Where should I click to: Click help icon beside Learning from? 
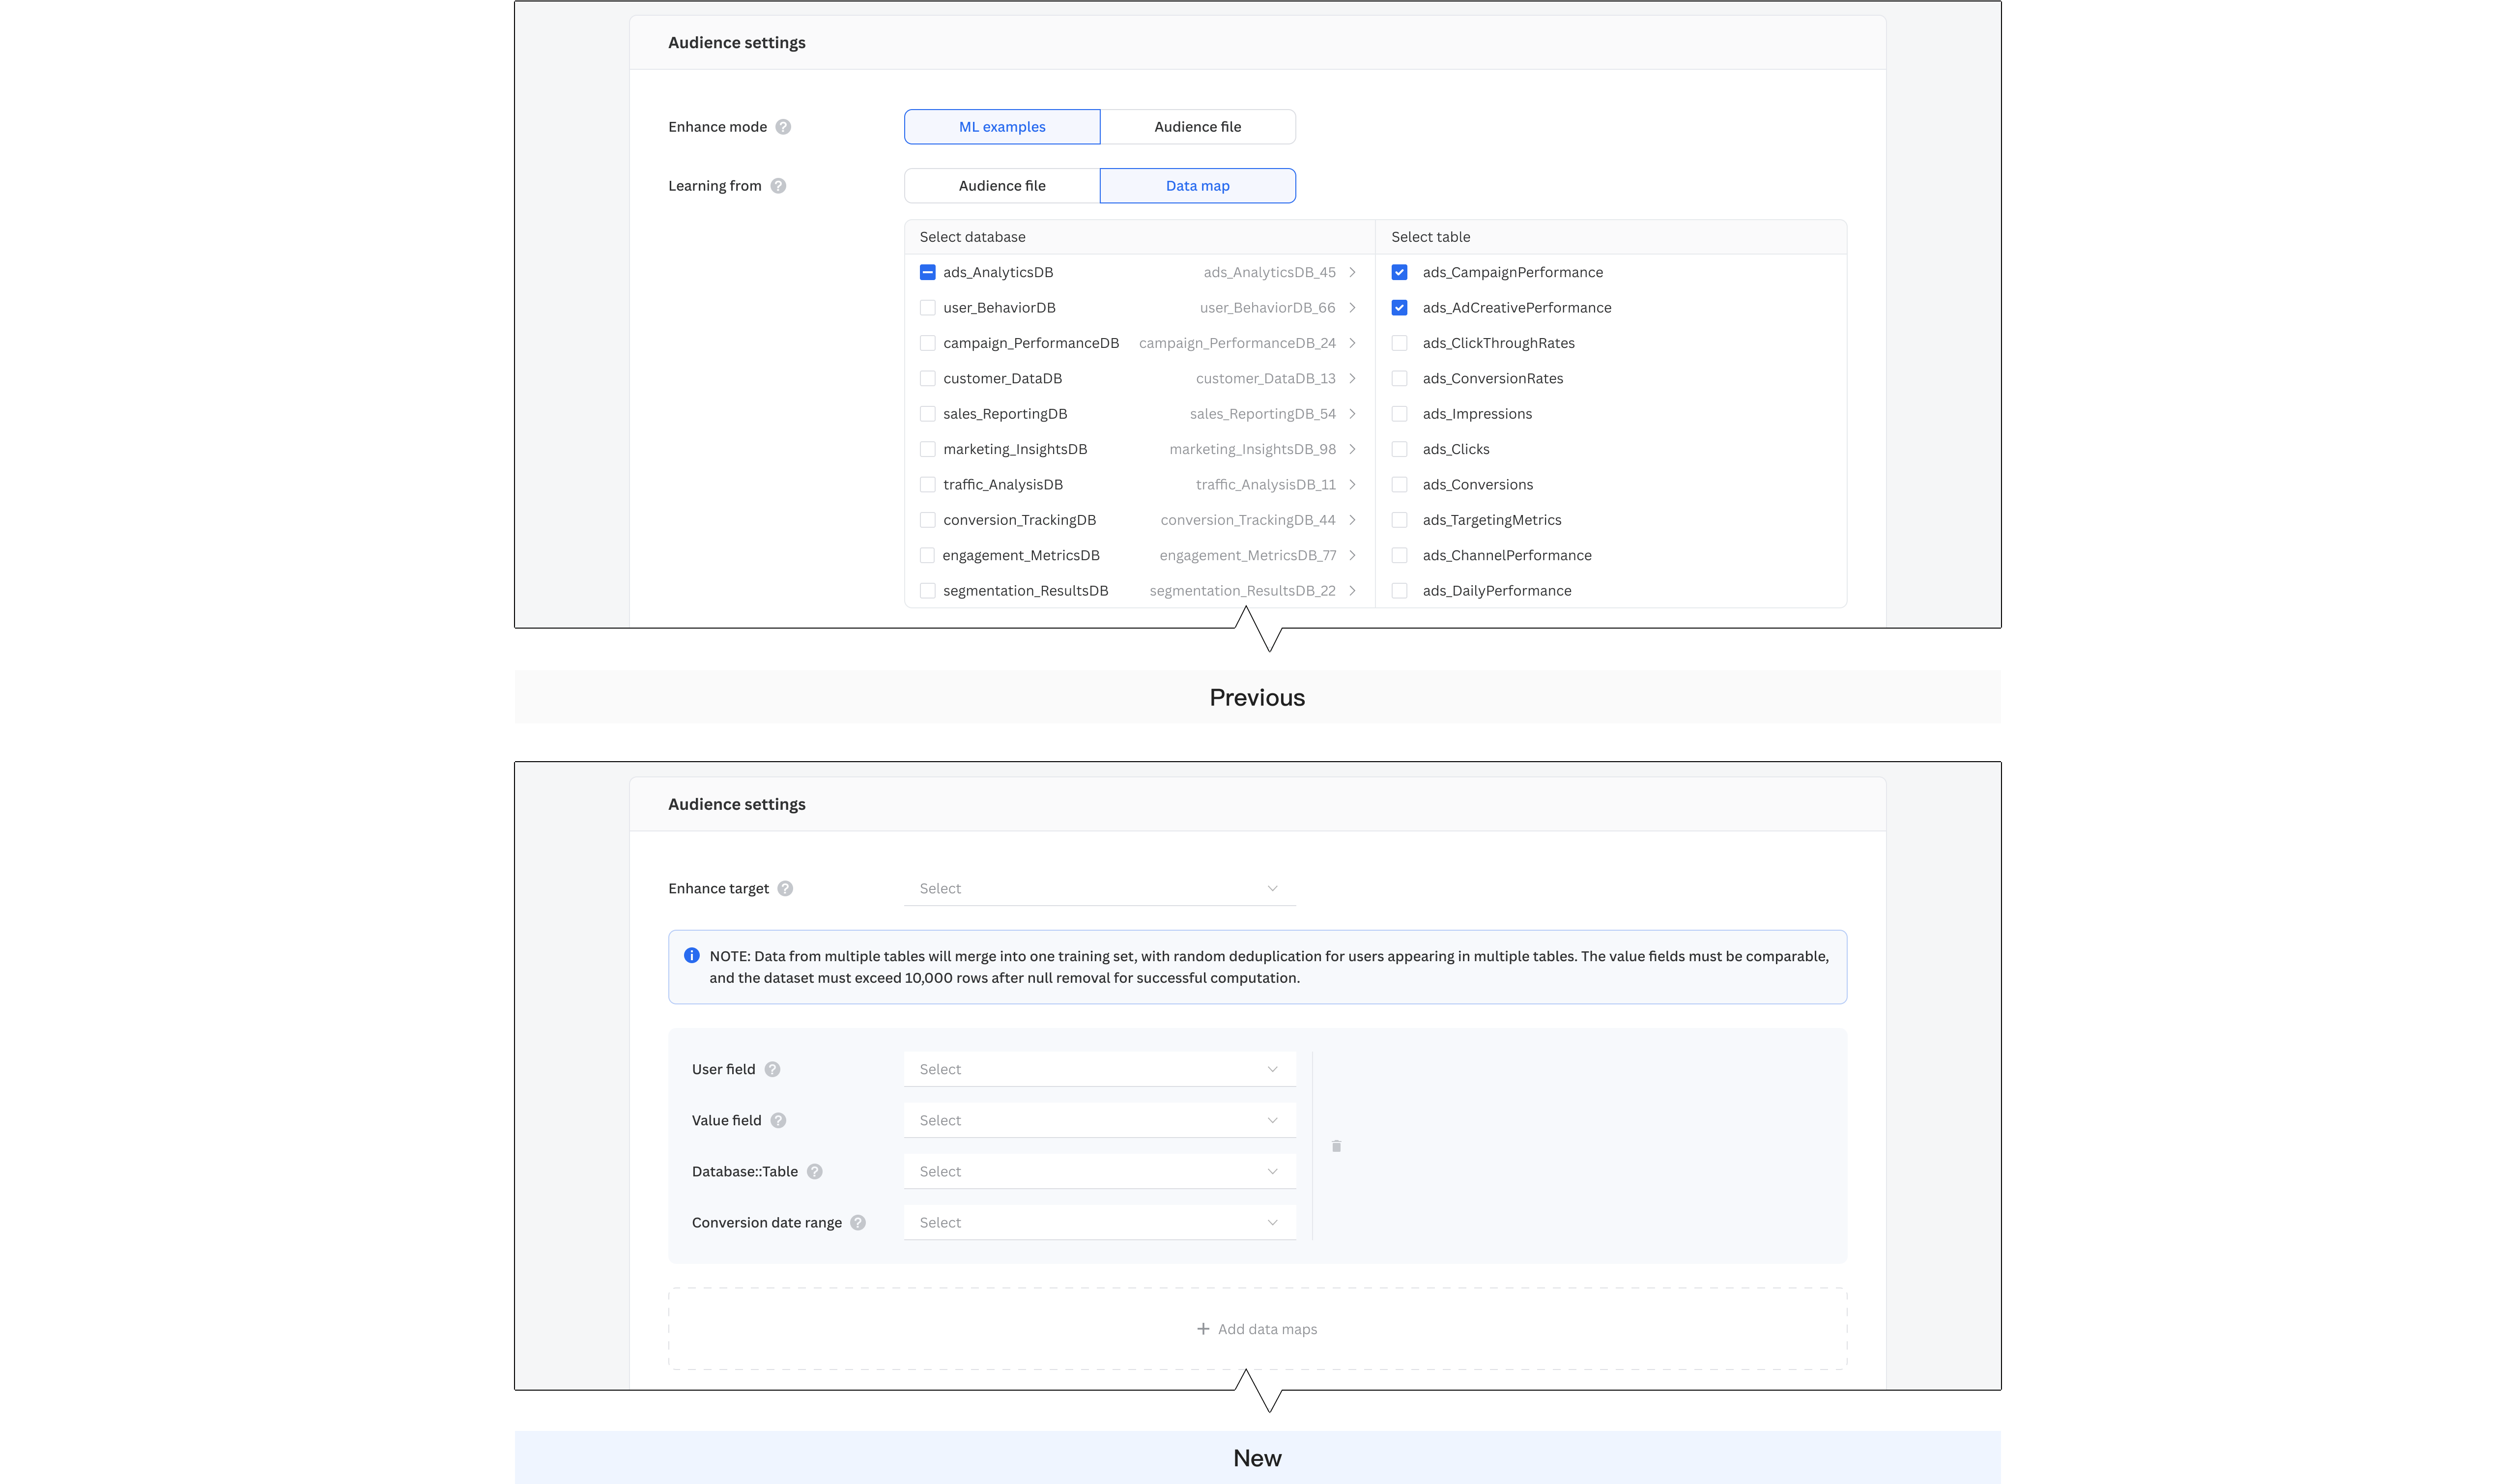point(778,186)
